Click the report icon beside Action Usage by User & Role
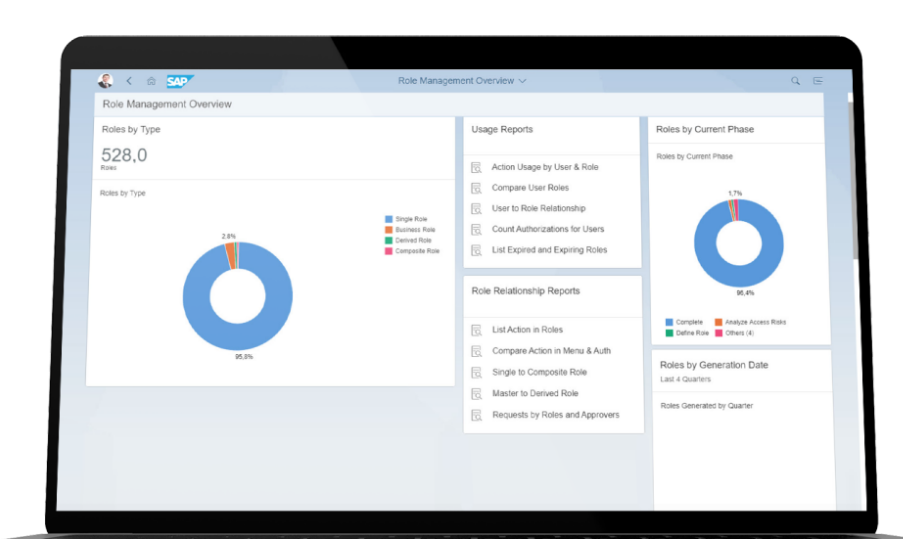 click(476, 168)
